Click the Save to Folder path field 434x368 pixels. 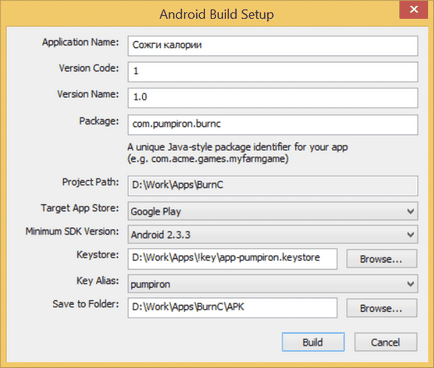[x=232, y=308]
